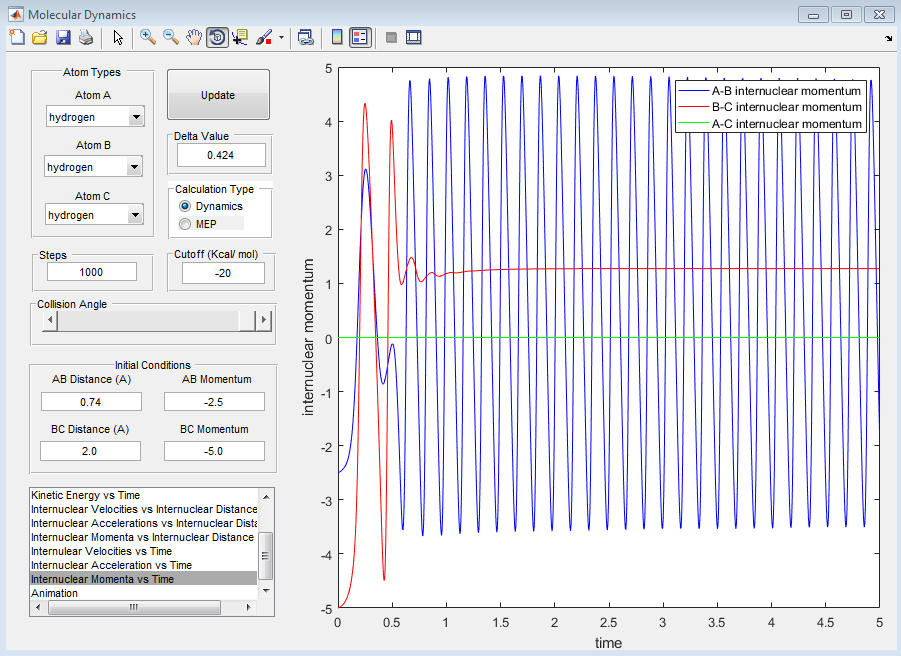Print the figure with the printer icon
The height and width of the screenshot is (656, 901).
click(x=86, y=37)
